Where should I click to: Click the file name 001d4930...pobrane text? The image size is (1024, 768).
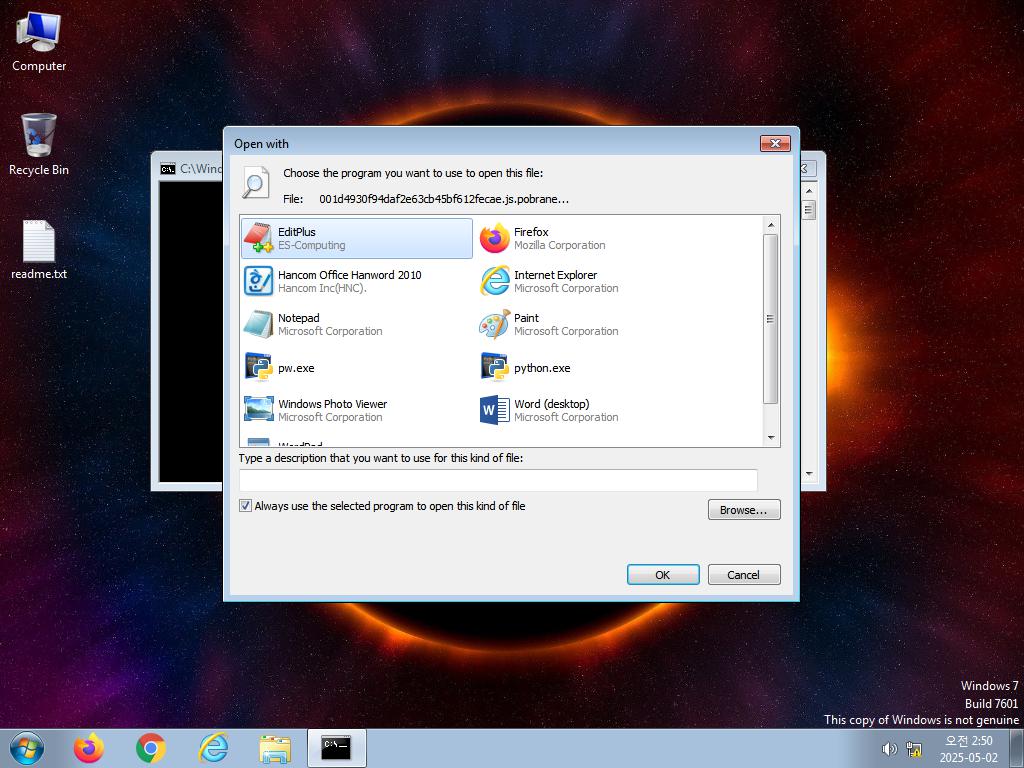(x=444, y=199)
